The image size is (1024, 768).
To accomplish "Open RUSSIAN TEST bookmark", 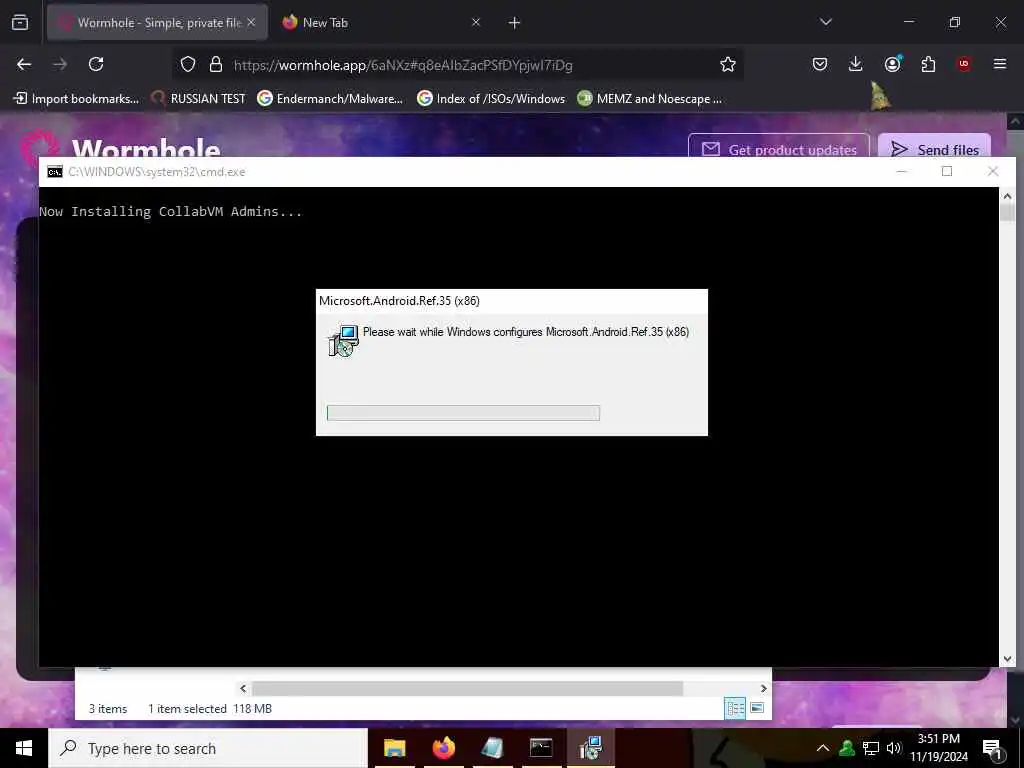I will pos(199,99).
